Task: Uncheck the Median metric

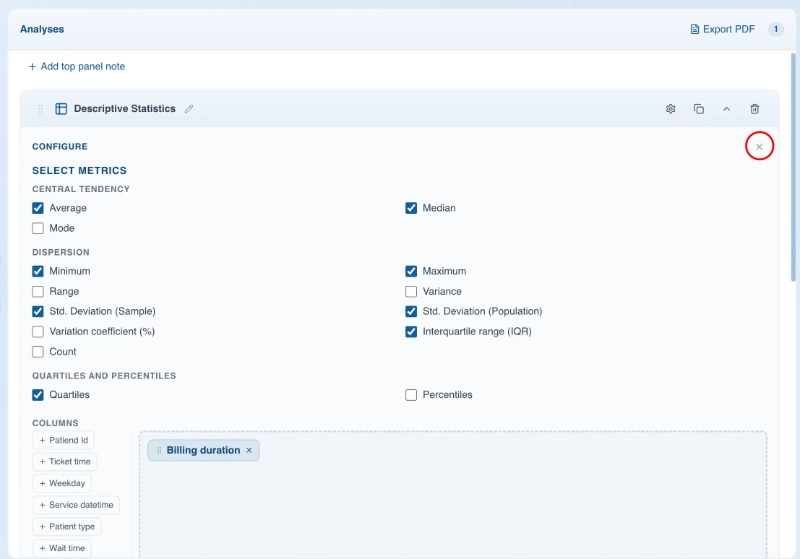Action: click(x=411, y=208)
